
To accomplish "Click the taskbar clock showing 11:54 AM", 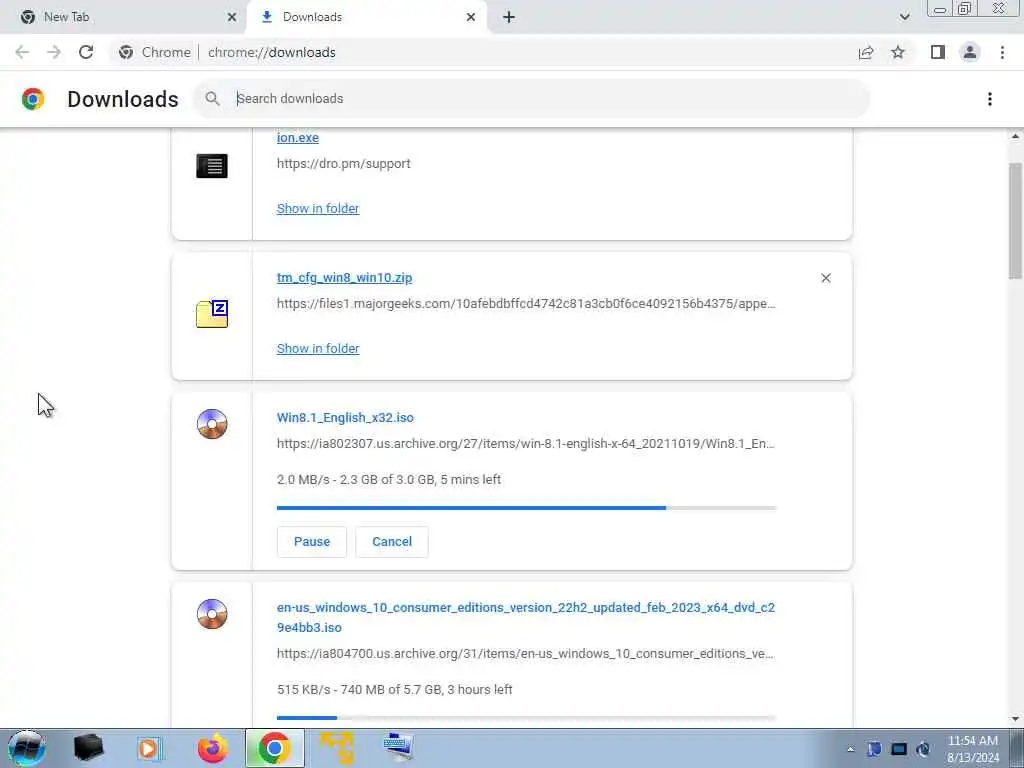I will tap(973, 748).
